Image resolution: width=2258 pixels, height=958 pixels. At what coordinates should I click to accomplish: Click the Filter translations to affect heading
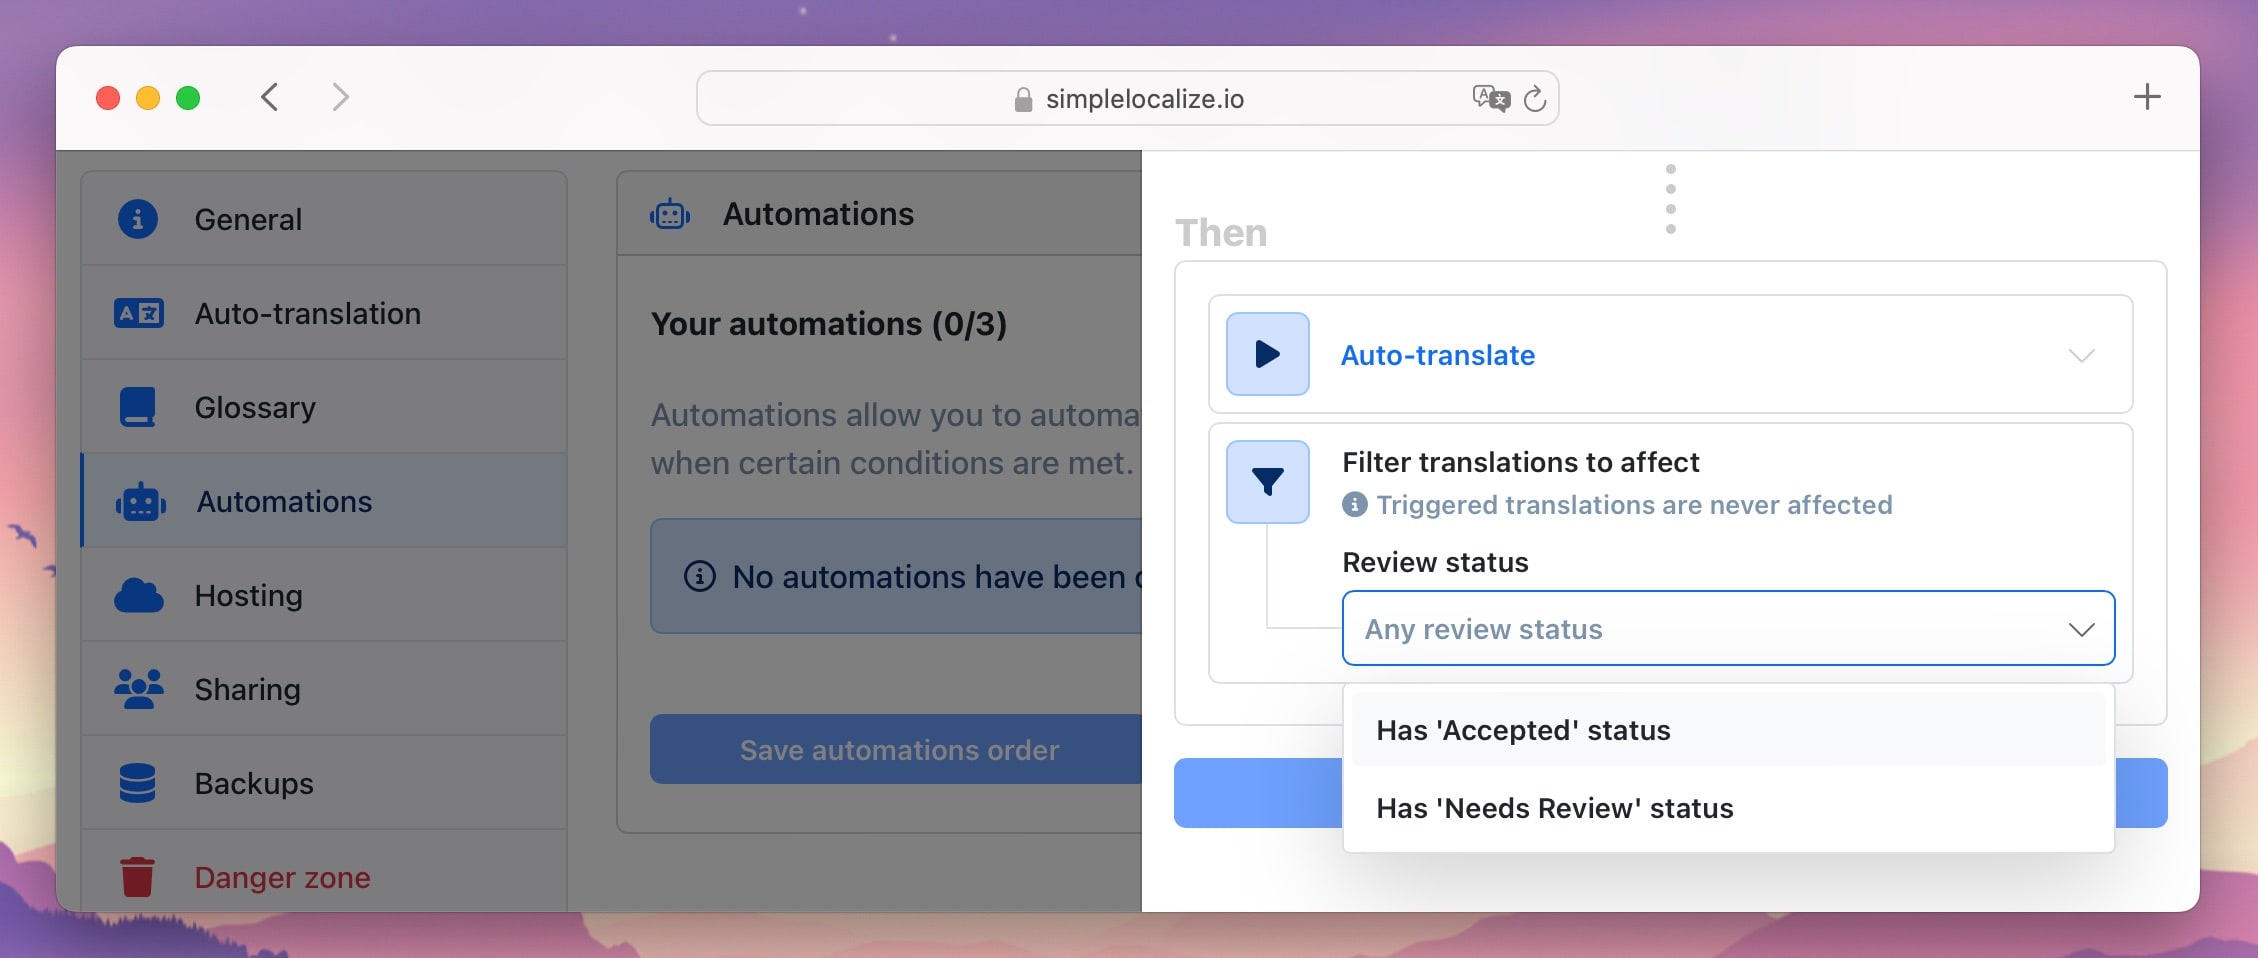[1520, 462]
